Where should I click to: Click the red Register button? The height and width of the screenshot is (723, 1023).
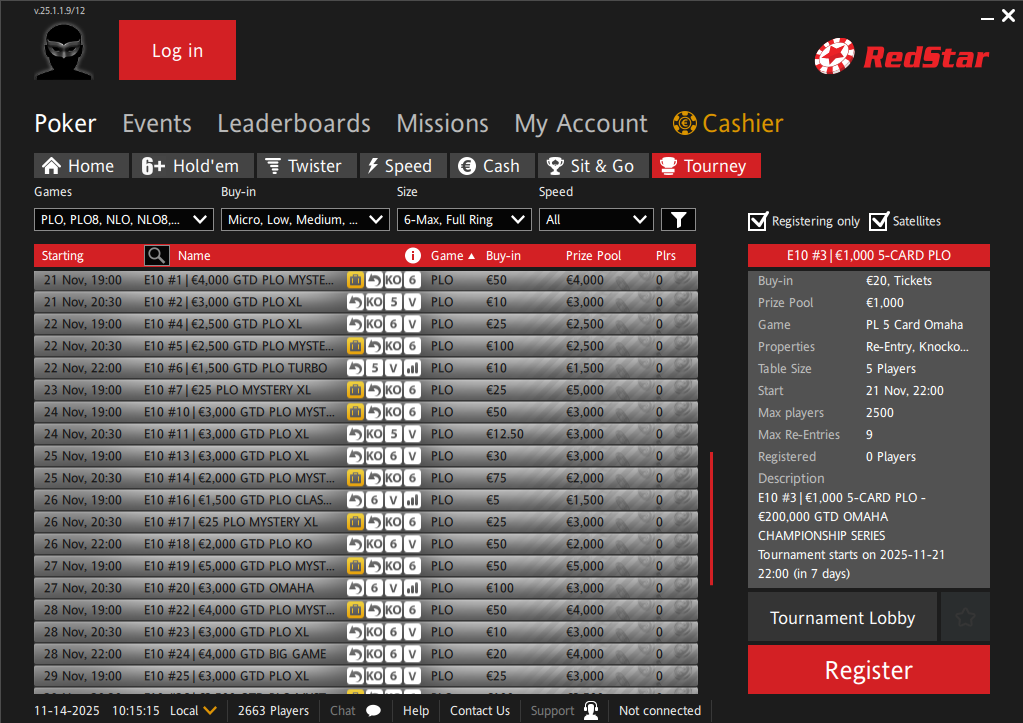point(868,670)
